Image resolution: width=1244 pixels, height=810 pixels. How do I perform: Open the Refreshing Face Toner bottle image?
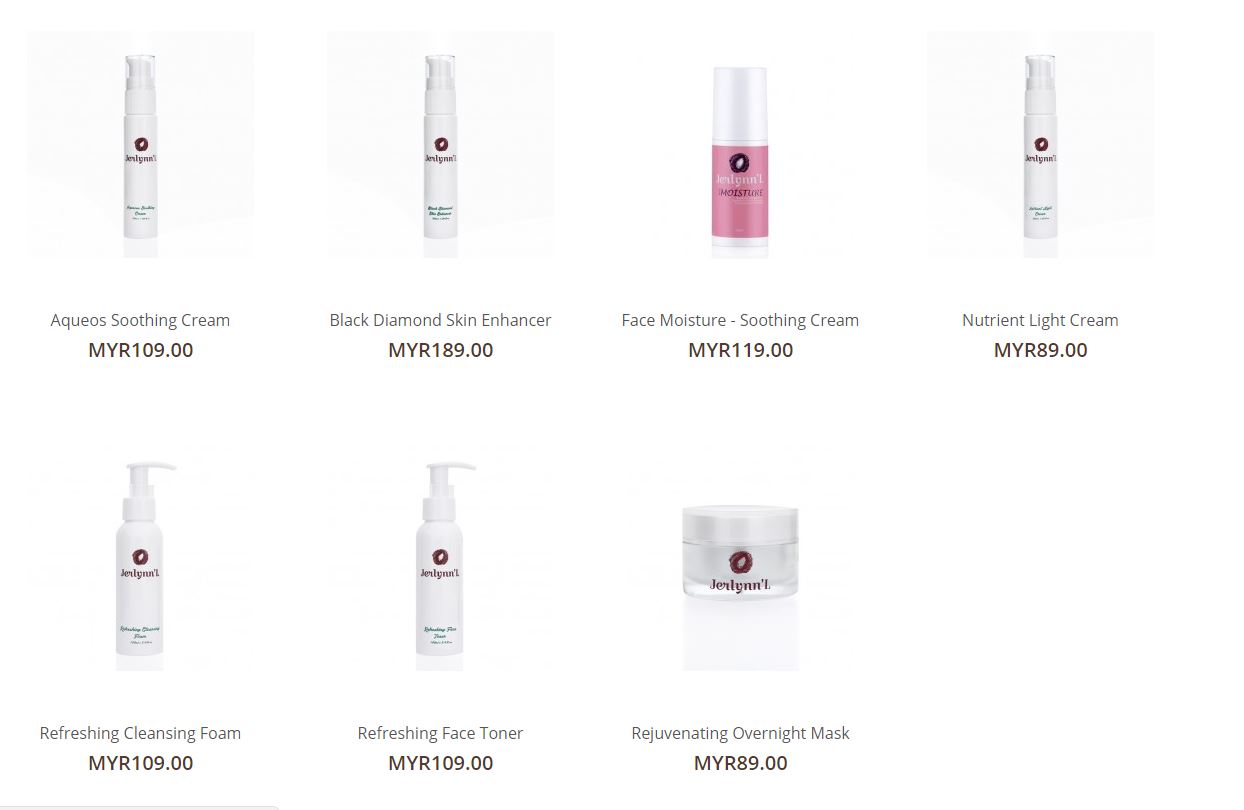click(440, 558)
